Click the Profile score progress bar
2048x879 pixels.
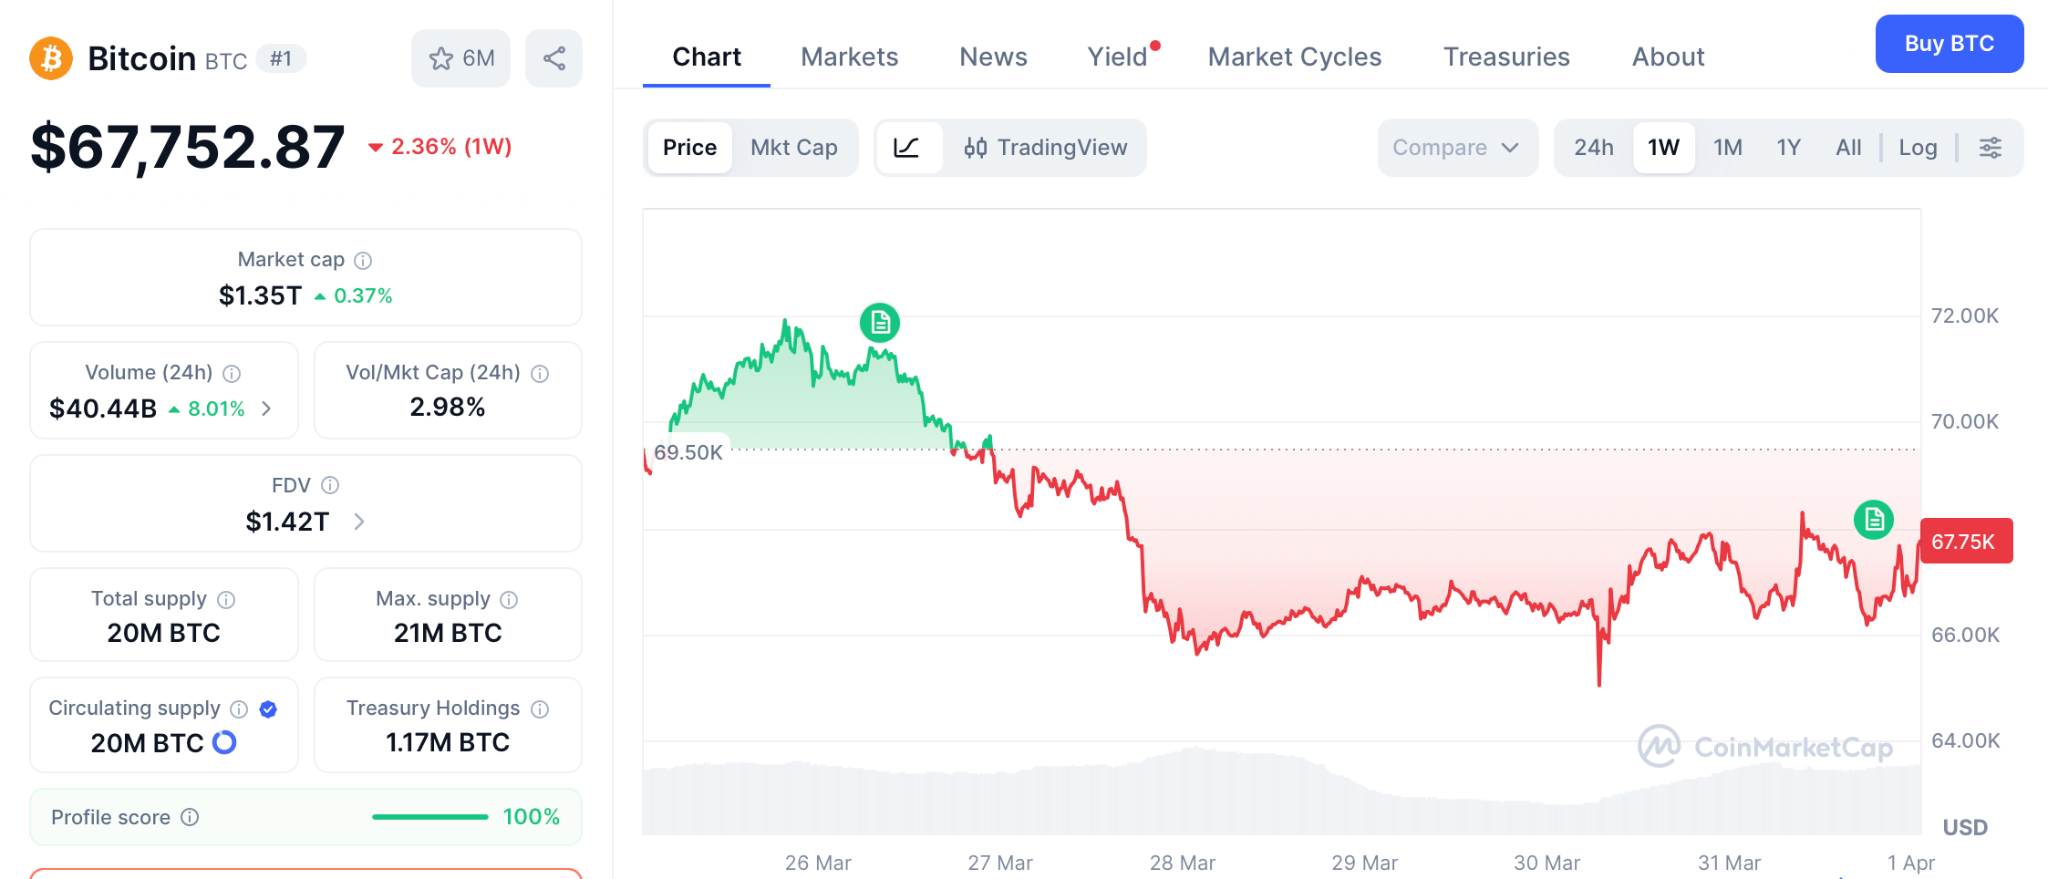[430, 817]
